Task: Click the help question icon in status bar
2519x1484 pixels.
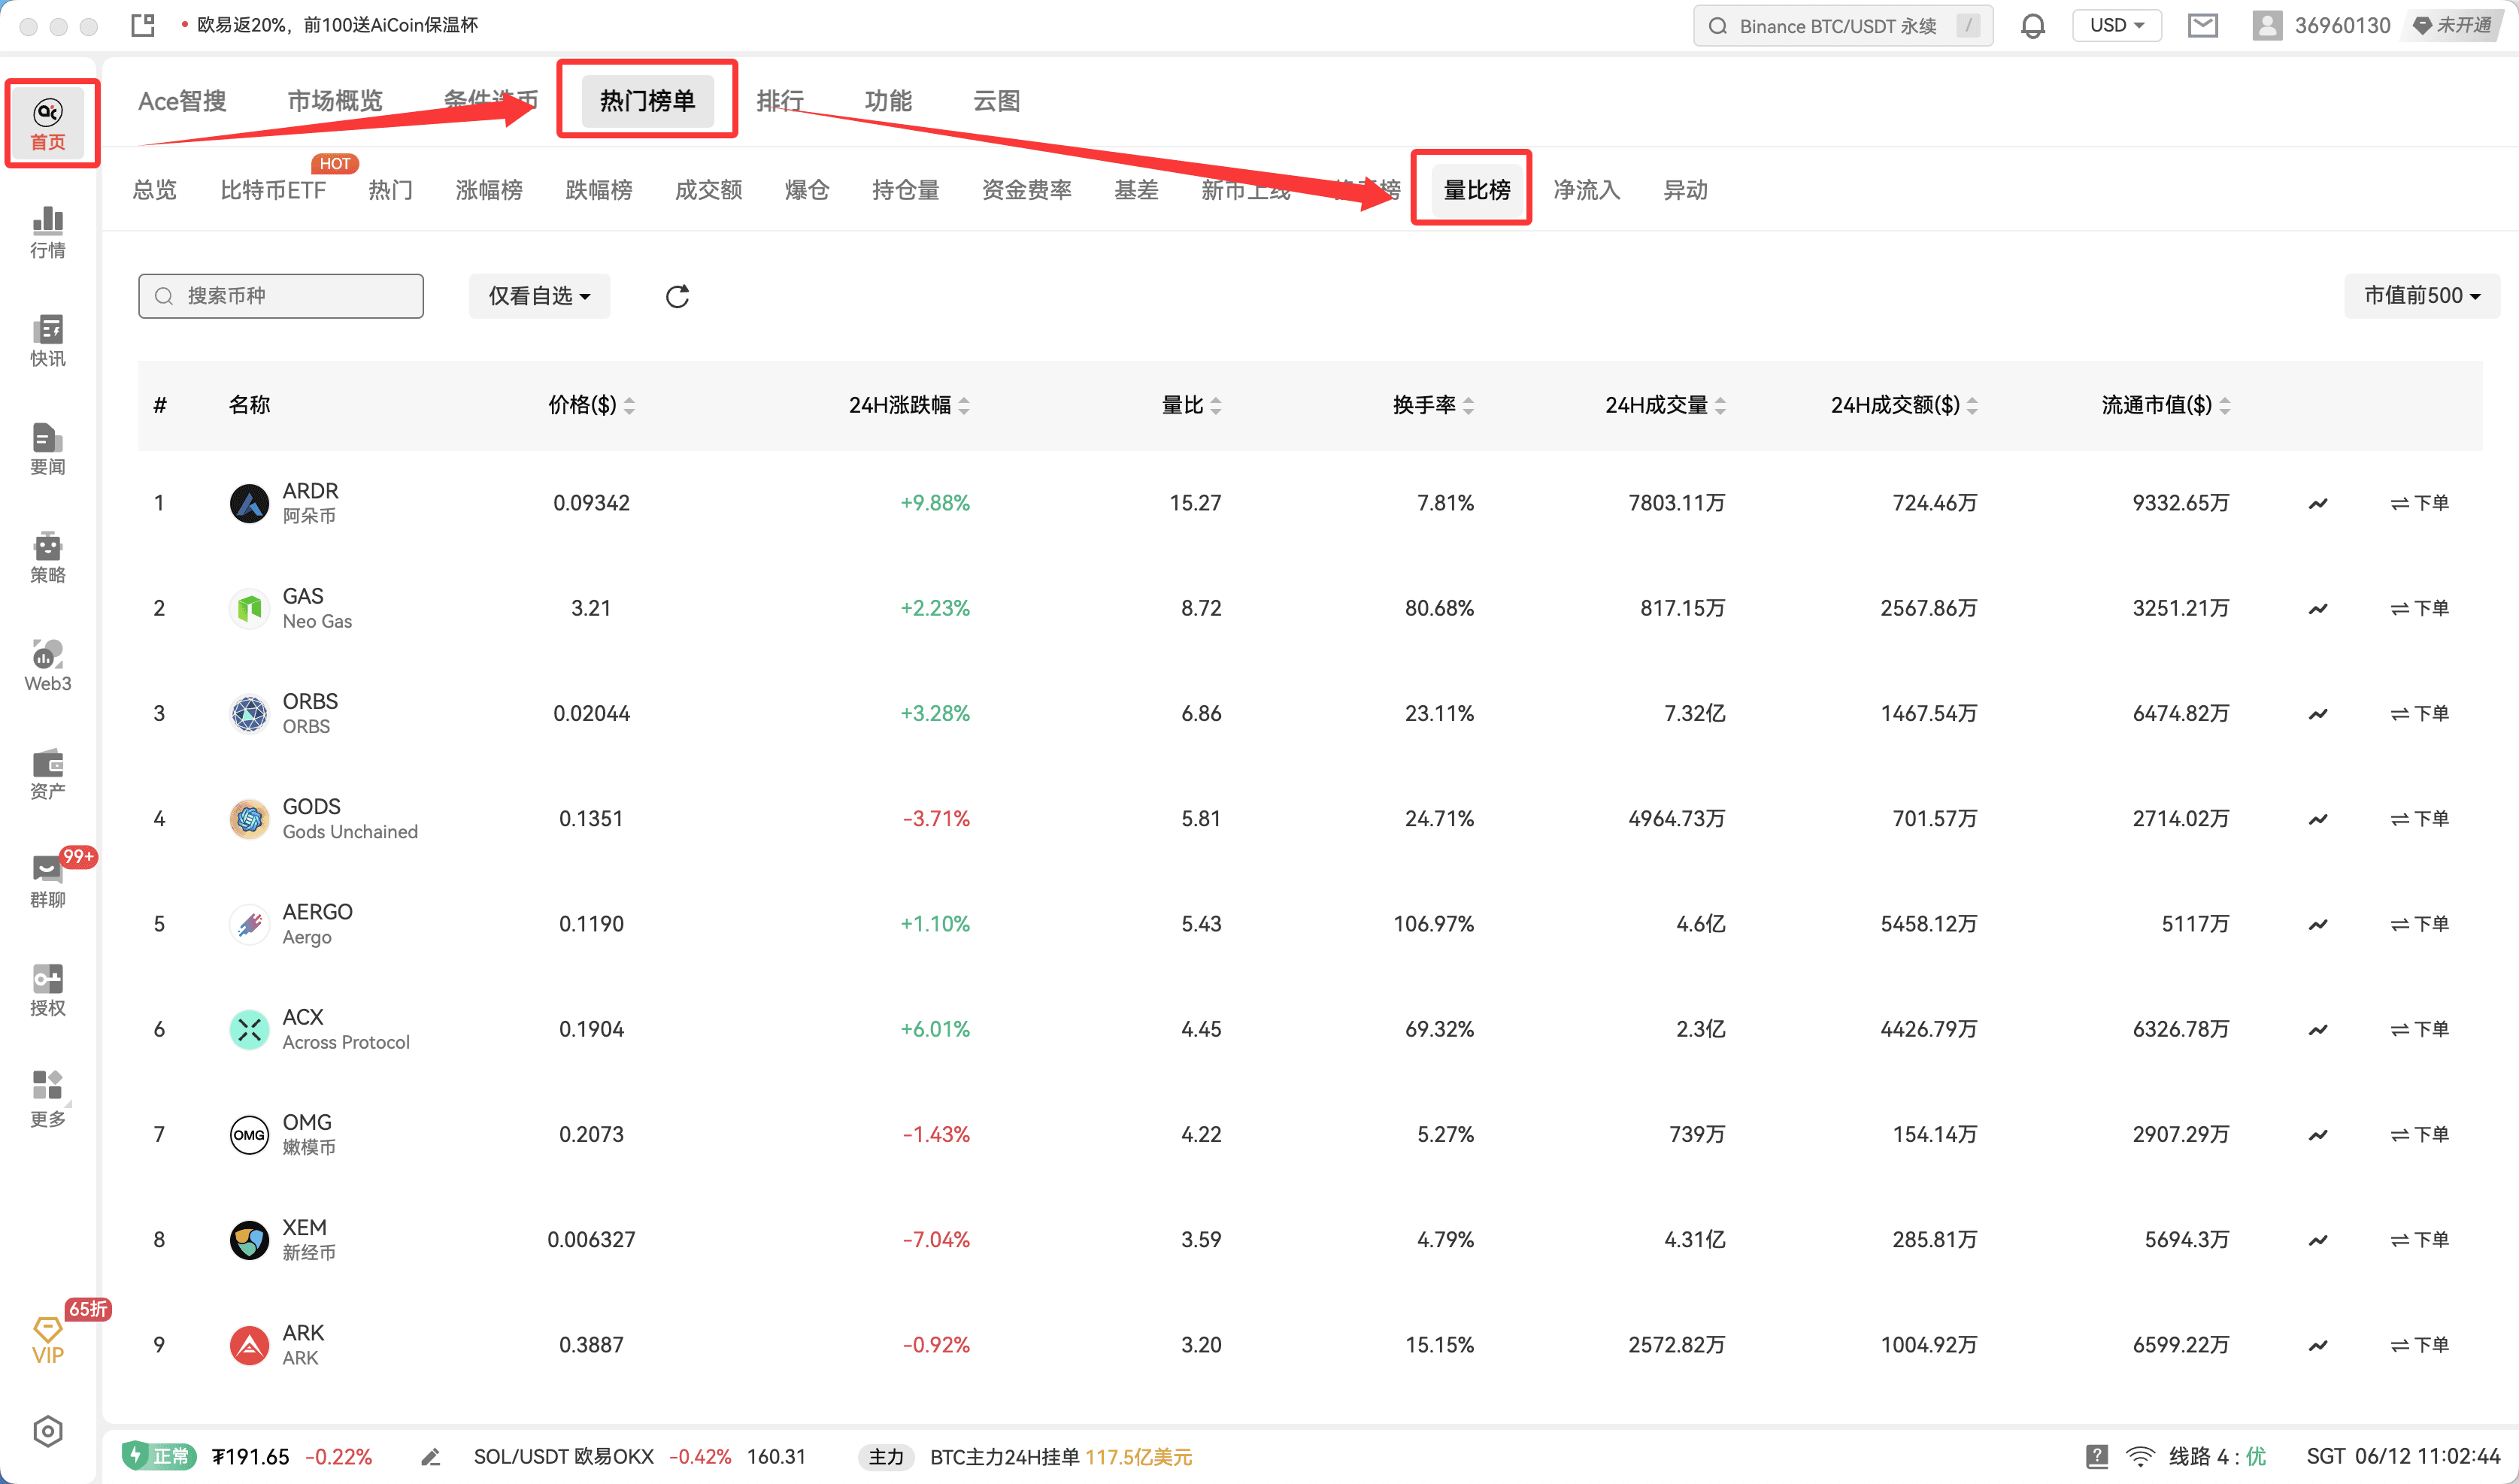Action: pos(2097,1457)
